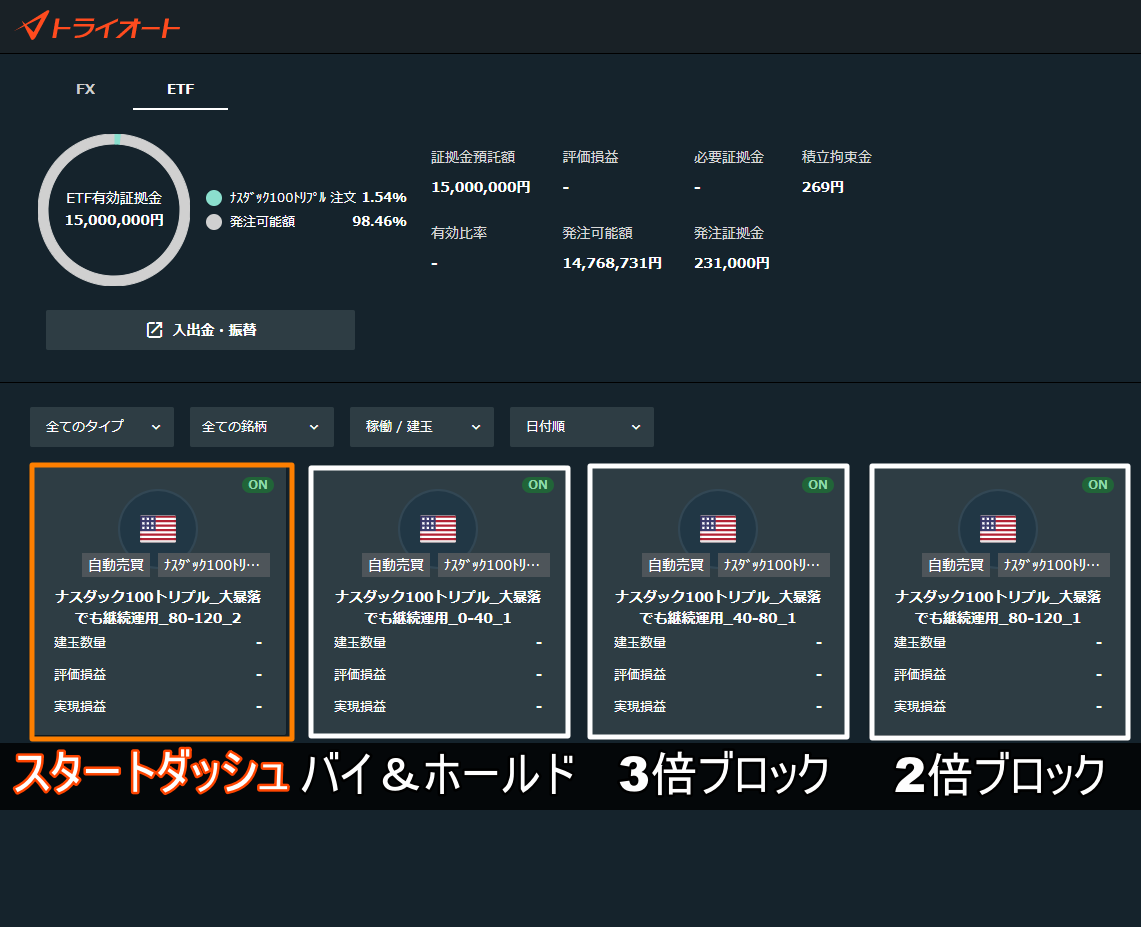Click the 98.46% legend percentage
The height and width of the screenshot is (927, 1141).
[379, 221]
